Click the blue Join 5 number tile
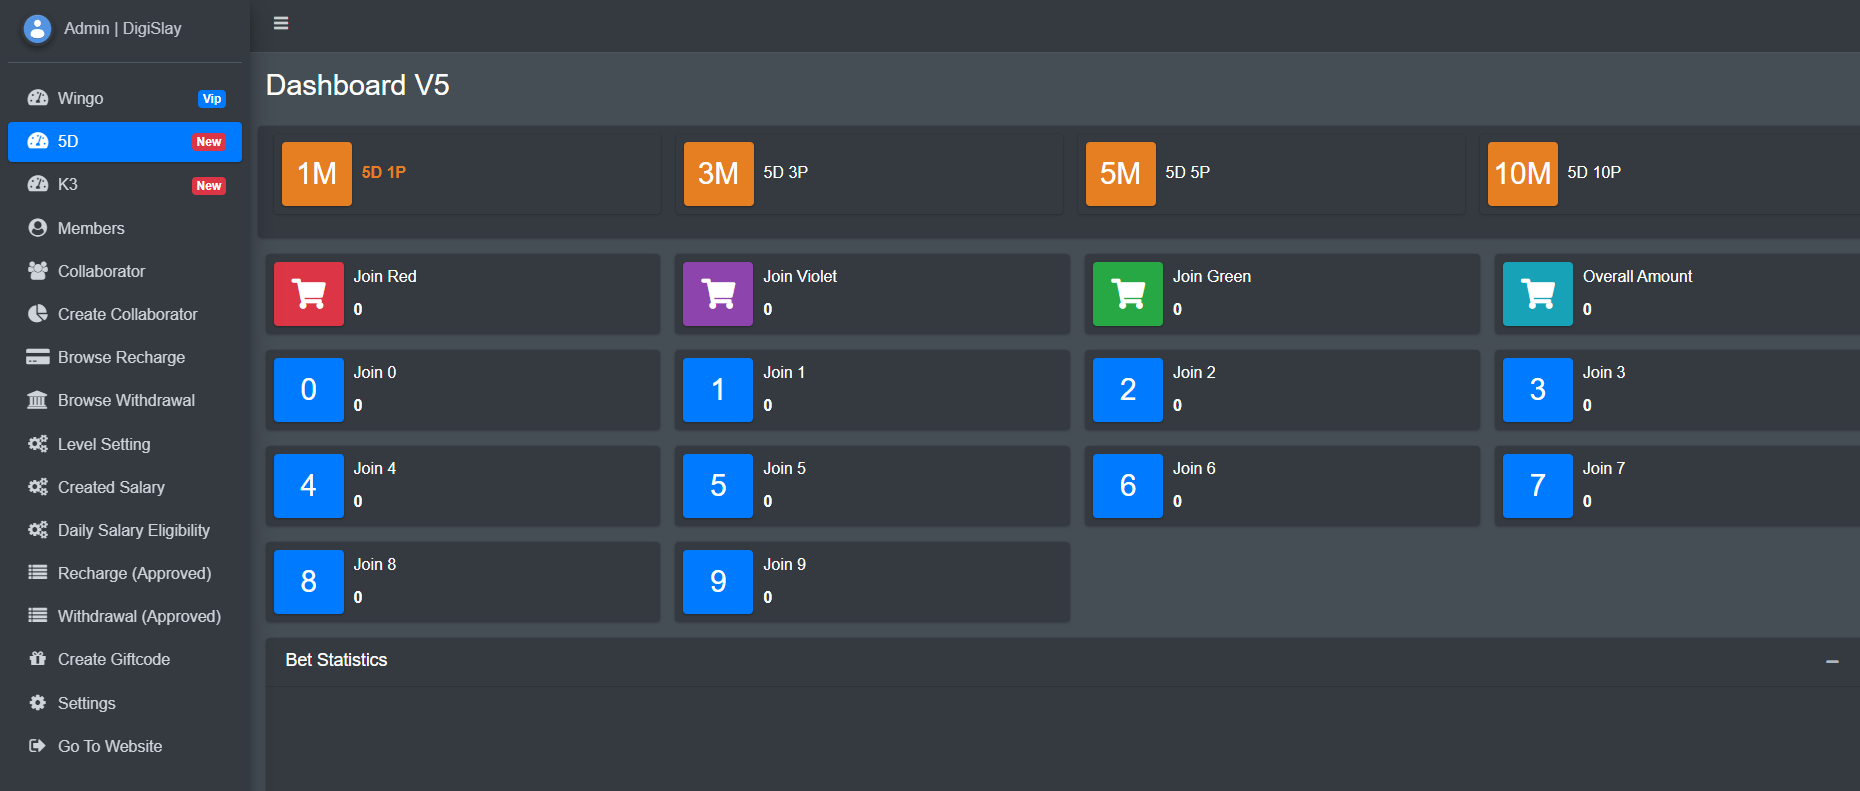The width and height of the screenshot is (1860, 791). click(x=718, y=486)
